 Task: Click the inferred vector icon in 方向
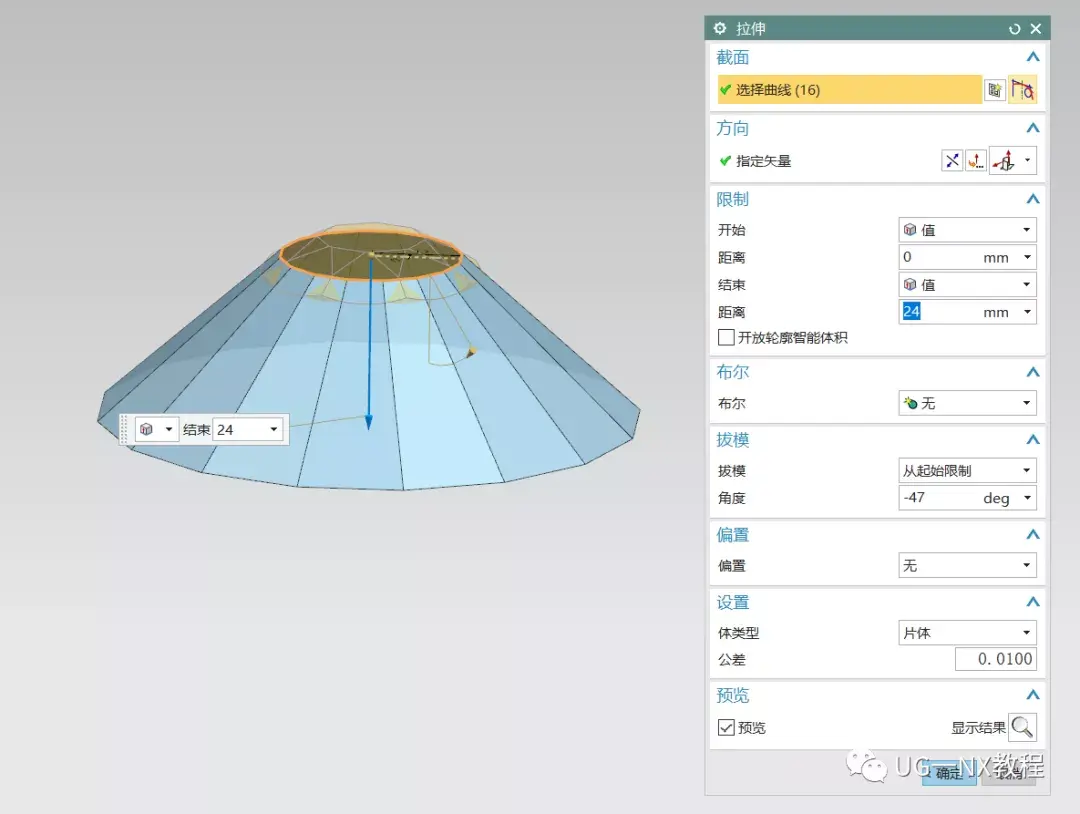point(1004,161)
